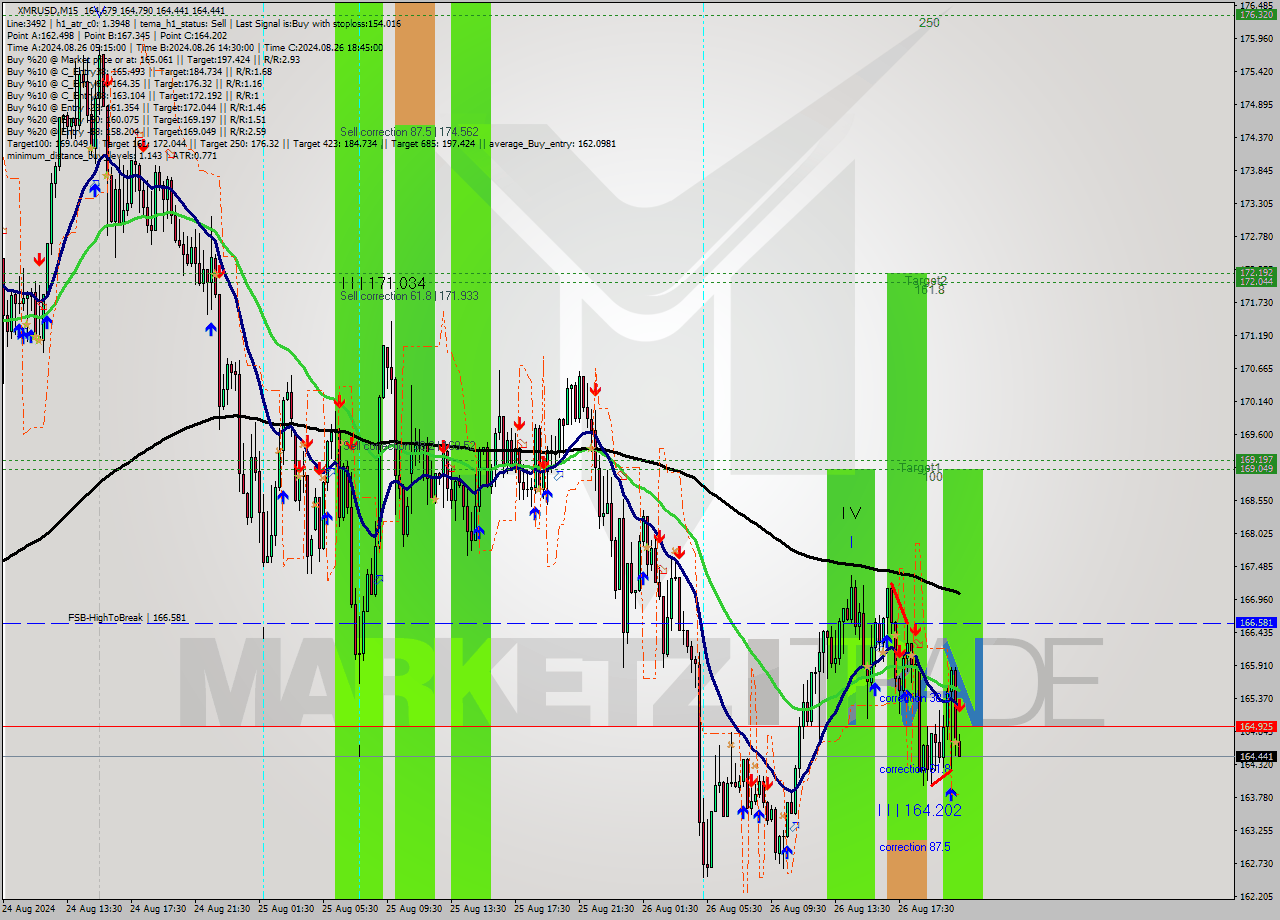Screen dimensions: 1280x920
Task: Click the 173.845 price axis label
Action: (1256, 171)
